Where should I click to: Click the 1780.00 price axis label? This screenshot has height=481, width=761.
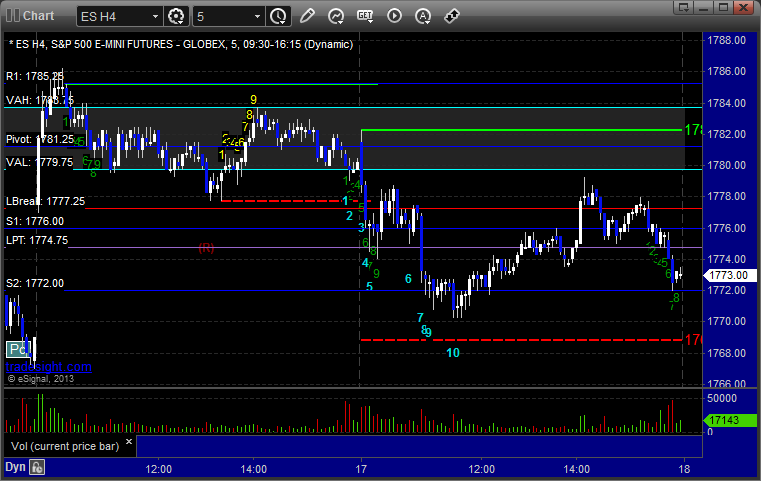click(x=727, y=165)
